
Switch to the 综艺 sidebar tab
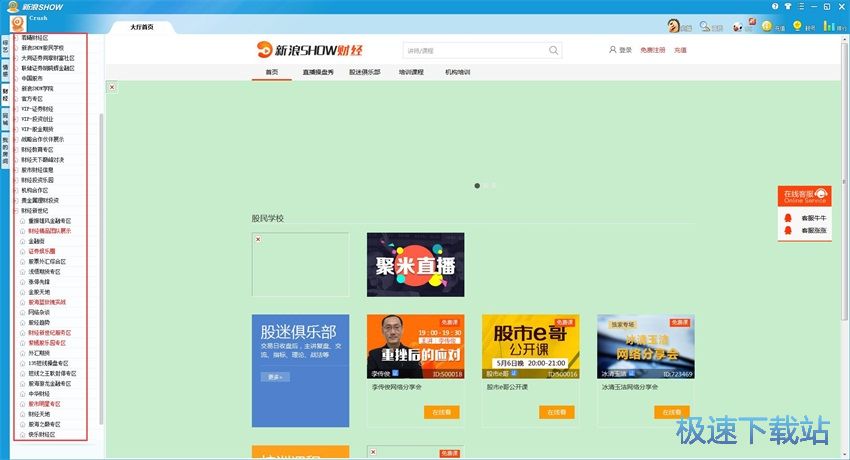point(5,46)
